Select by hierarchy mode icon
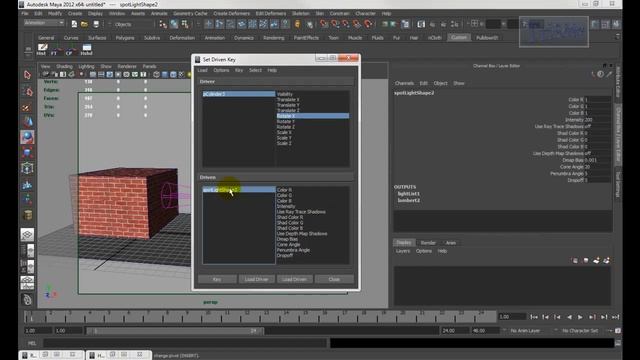The height and width of the screenshot is (360, 640). click(163, 24)
